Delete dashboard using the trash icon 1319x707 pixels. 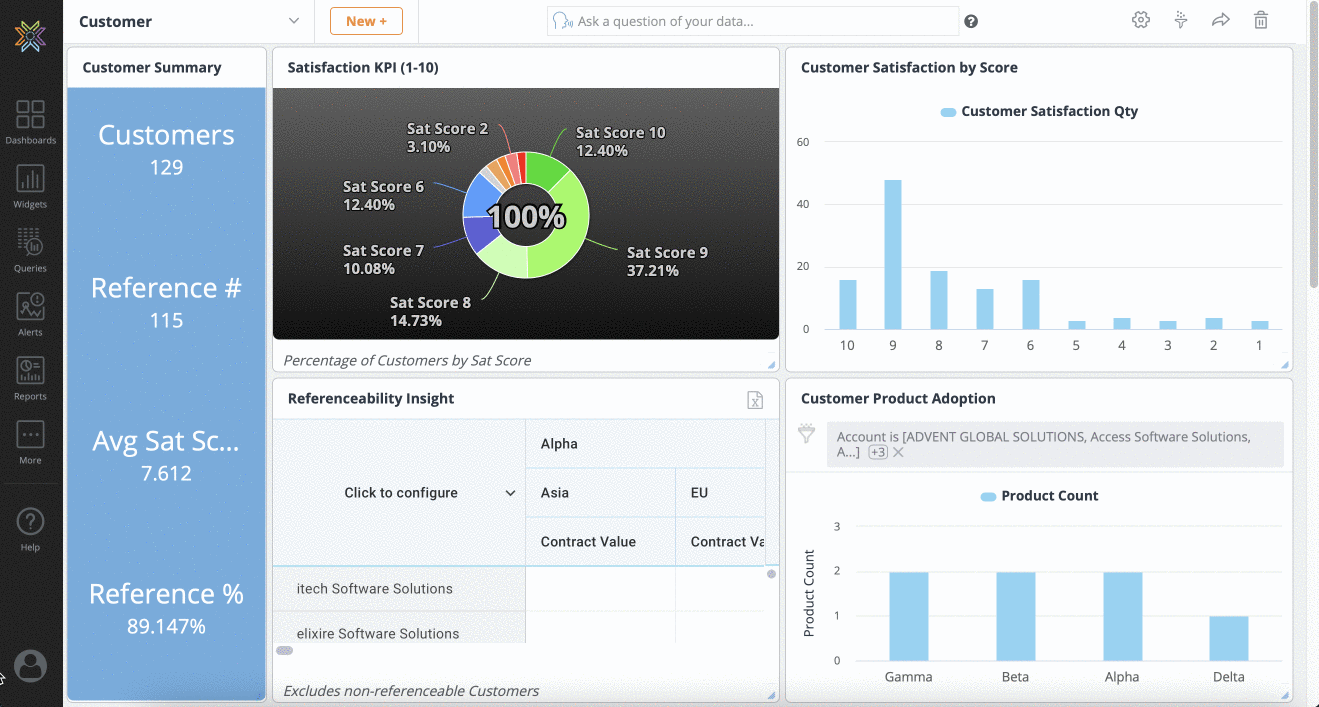pyautogui.click(x=1261, y=21)
